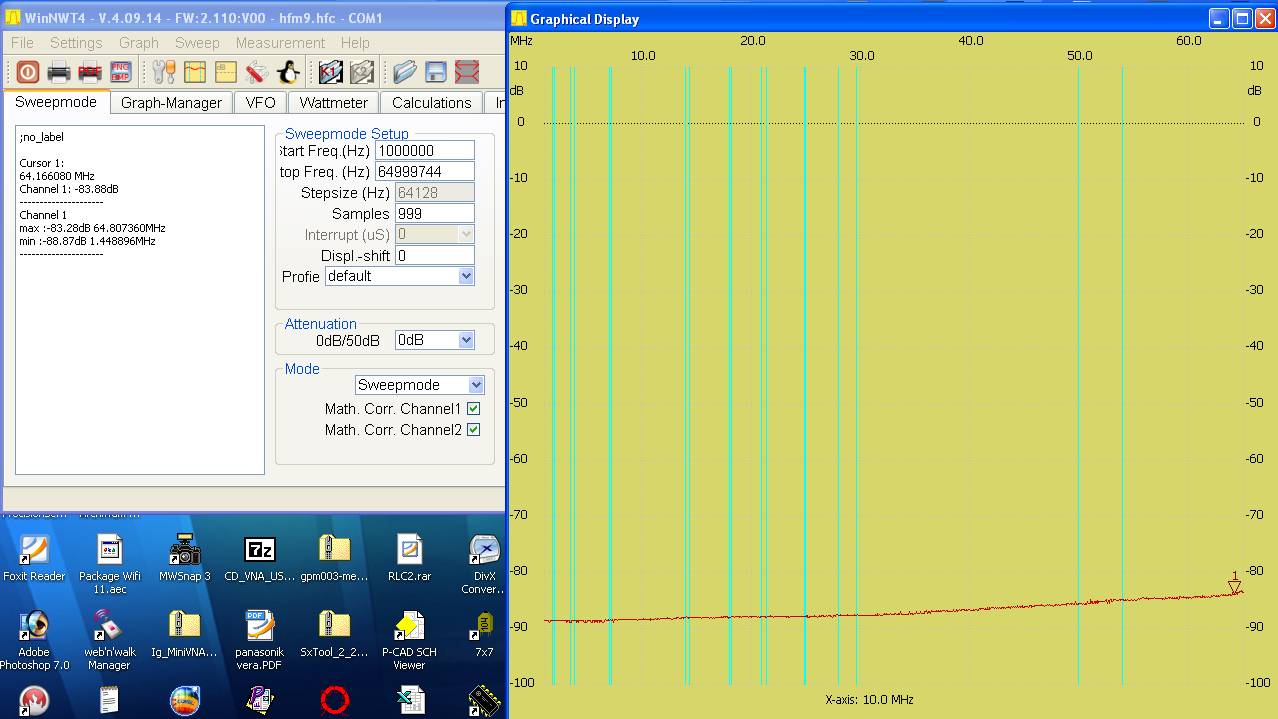Click the printer icon in toolbar

[x=59, y=72]
